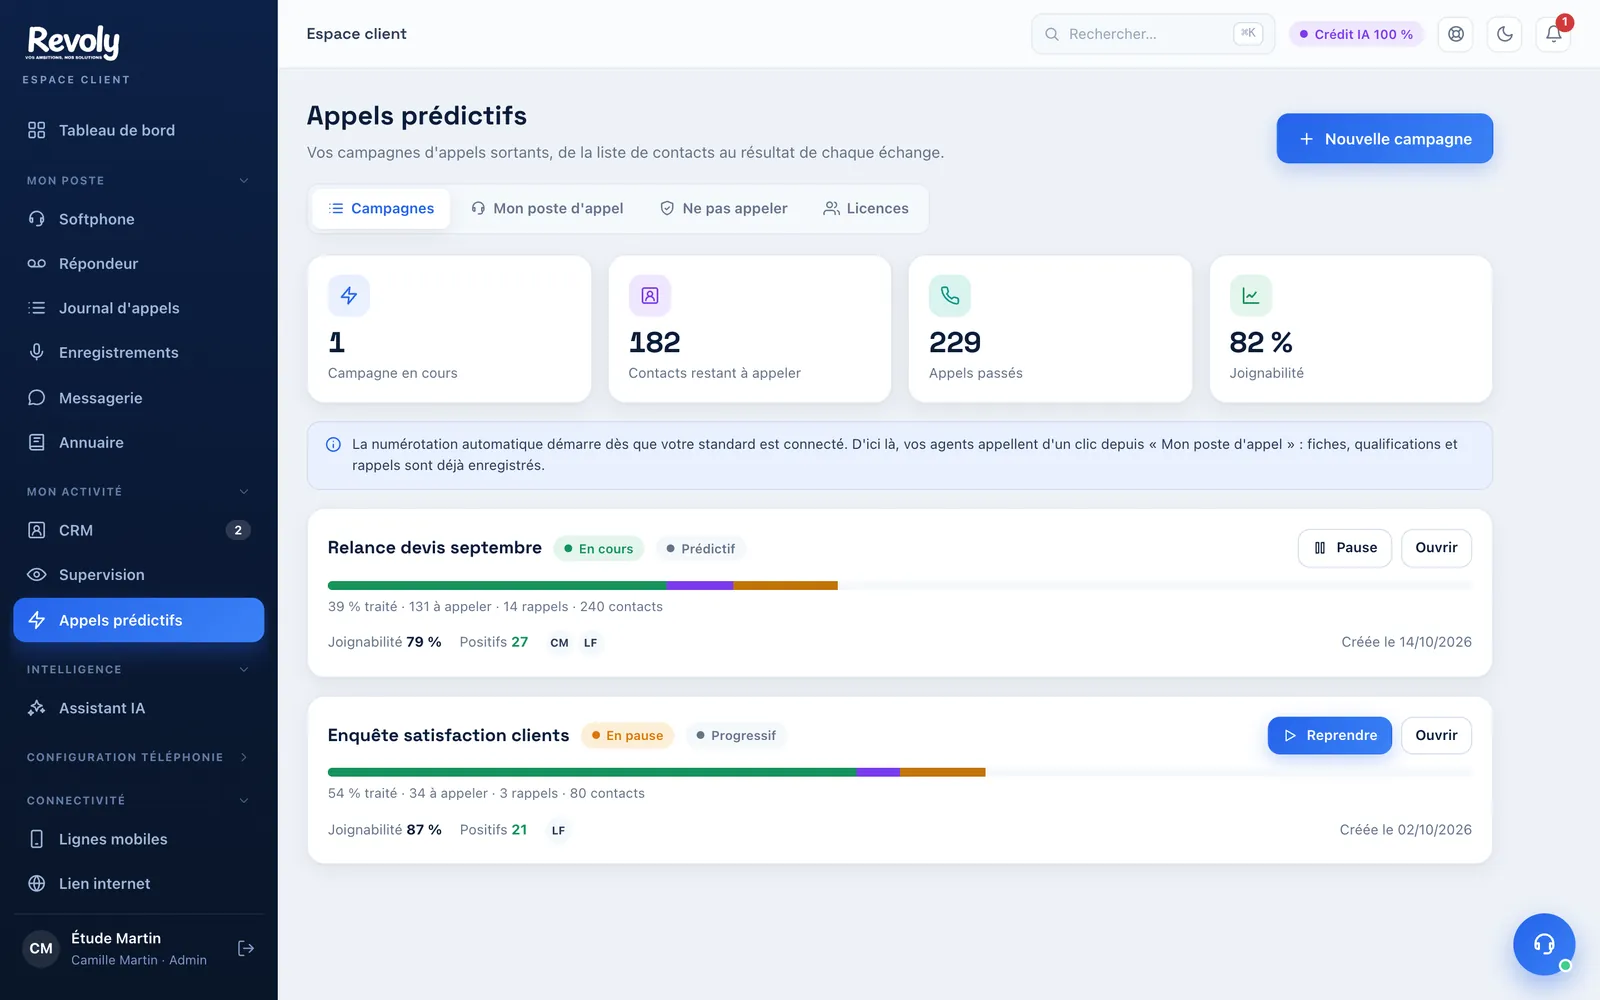Select the Ne pas appeler tab
This screenshot has width=1600, height=1000.
(x=723, y=208)
